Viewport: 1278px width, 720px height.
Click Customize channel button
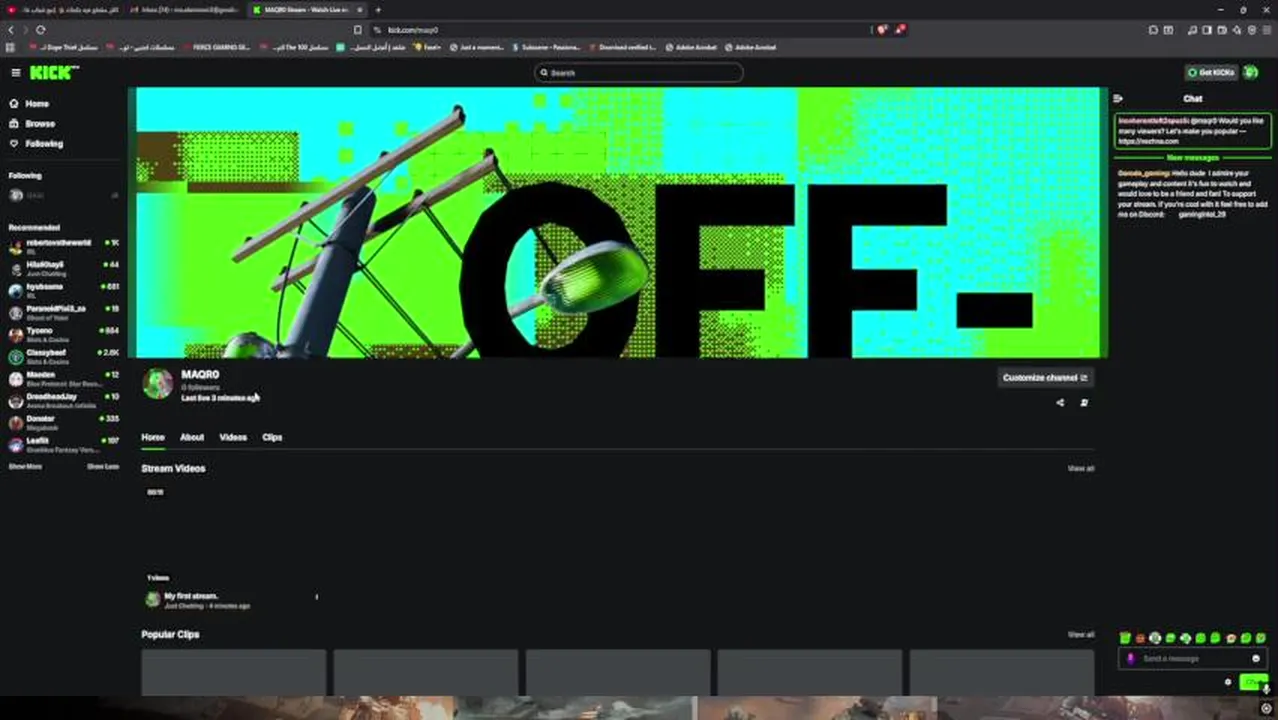1045,377
